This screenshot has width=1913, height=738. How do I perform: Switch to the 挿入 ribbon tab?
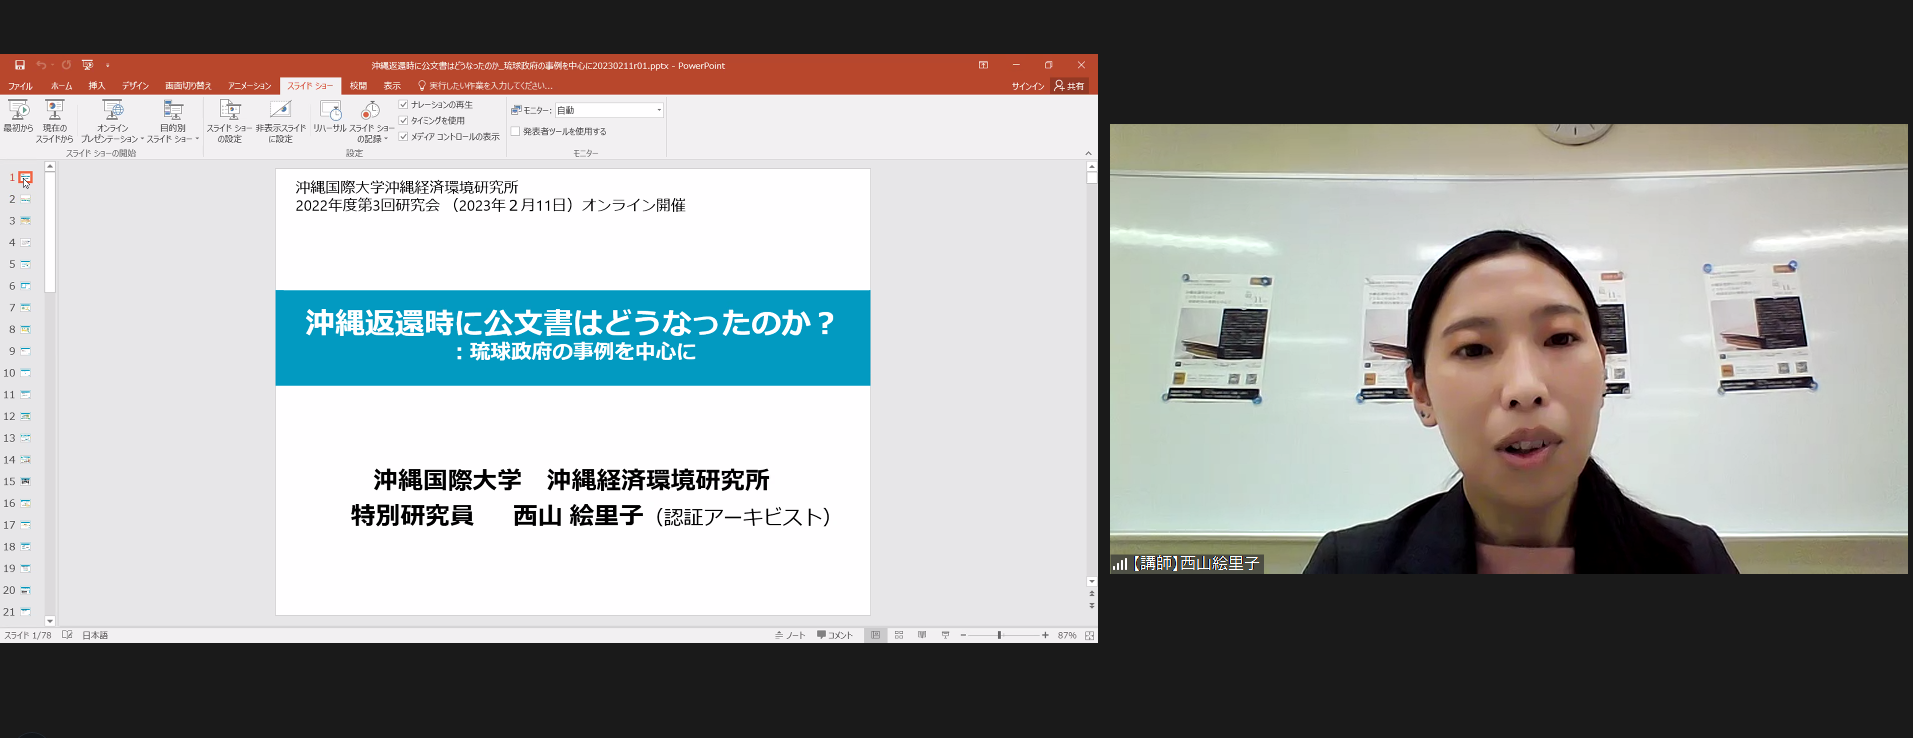[x=96, y=86]
